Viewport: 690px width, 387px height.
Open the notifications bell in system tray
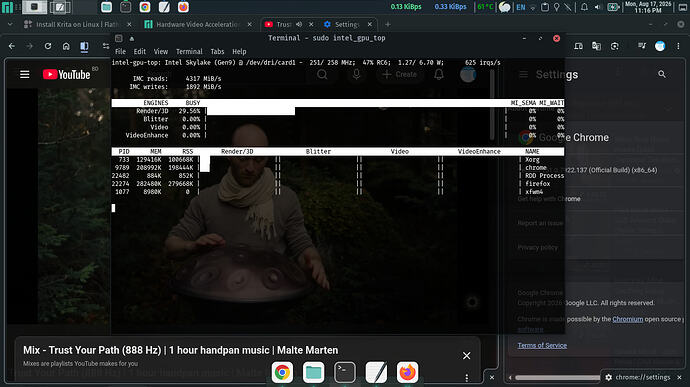point(584,7)
